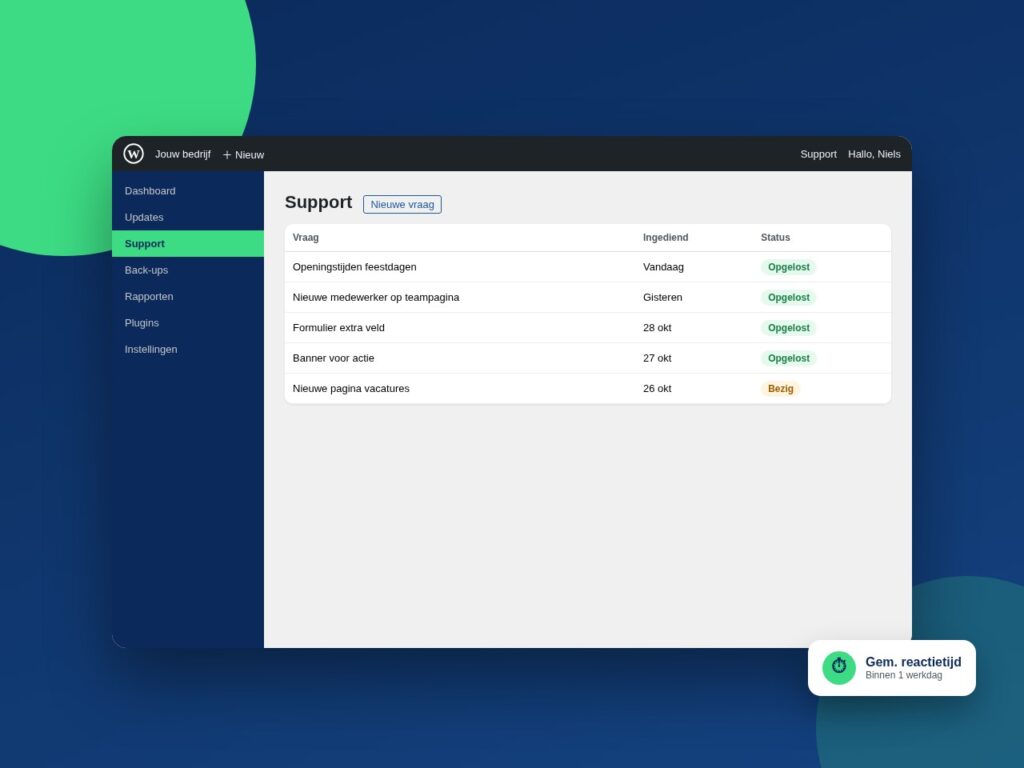Open Support in the top bar
Screen dimensions: 1024x768
tap(818, 154)
